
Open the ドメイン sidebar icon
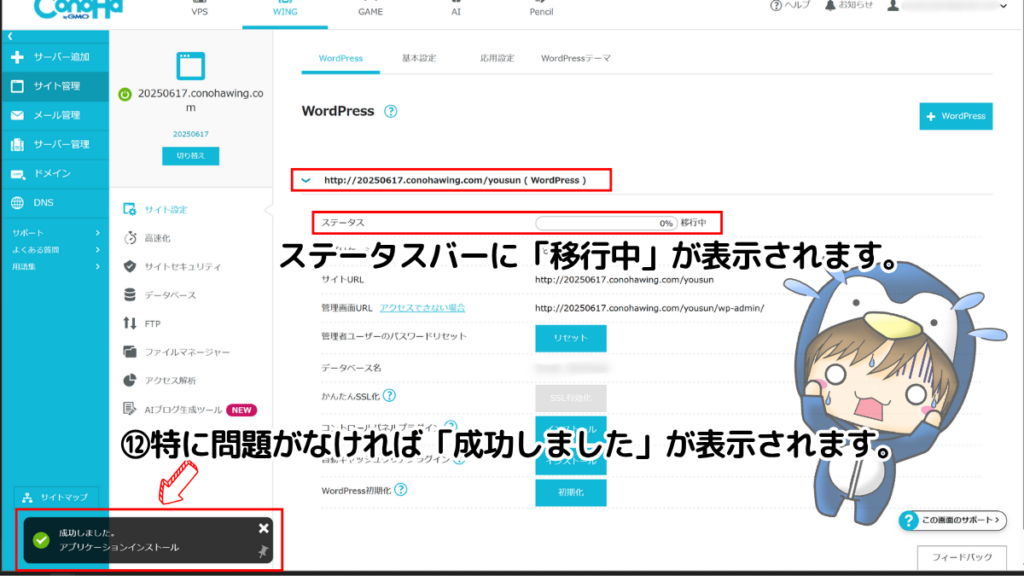pyautogui.click(x=18, y=174)
